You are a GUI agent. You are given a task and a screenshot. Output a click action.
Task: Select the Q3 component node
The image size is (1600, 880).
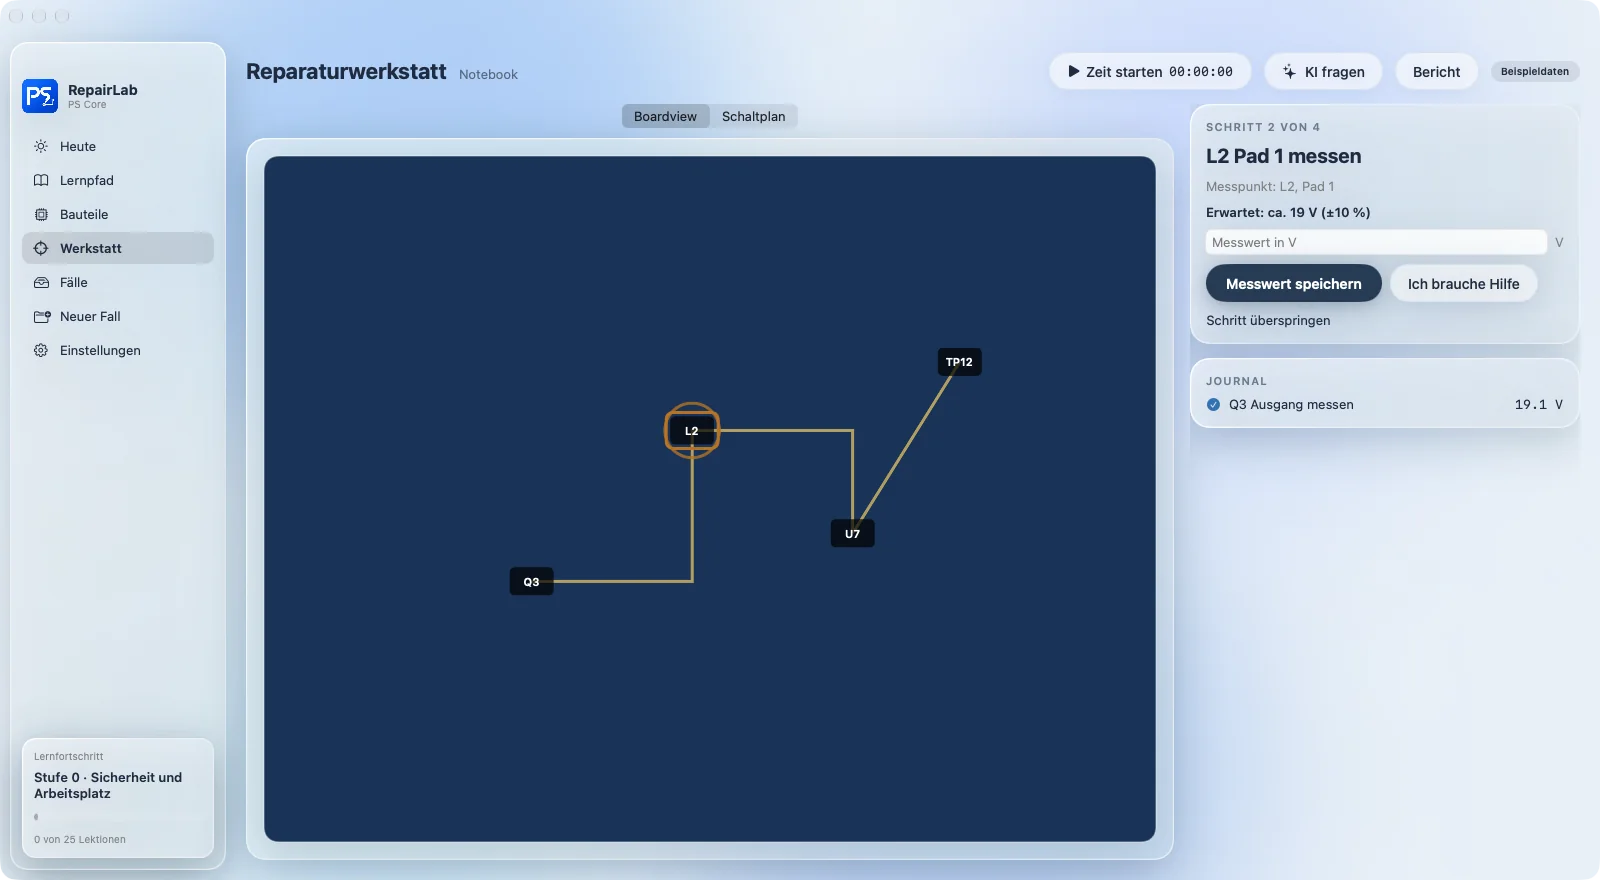coord(532,582)
